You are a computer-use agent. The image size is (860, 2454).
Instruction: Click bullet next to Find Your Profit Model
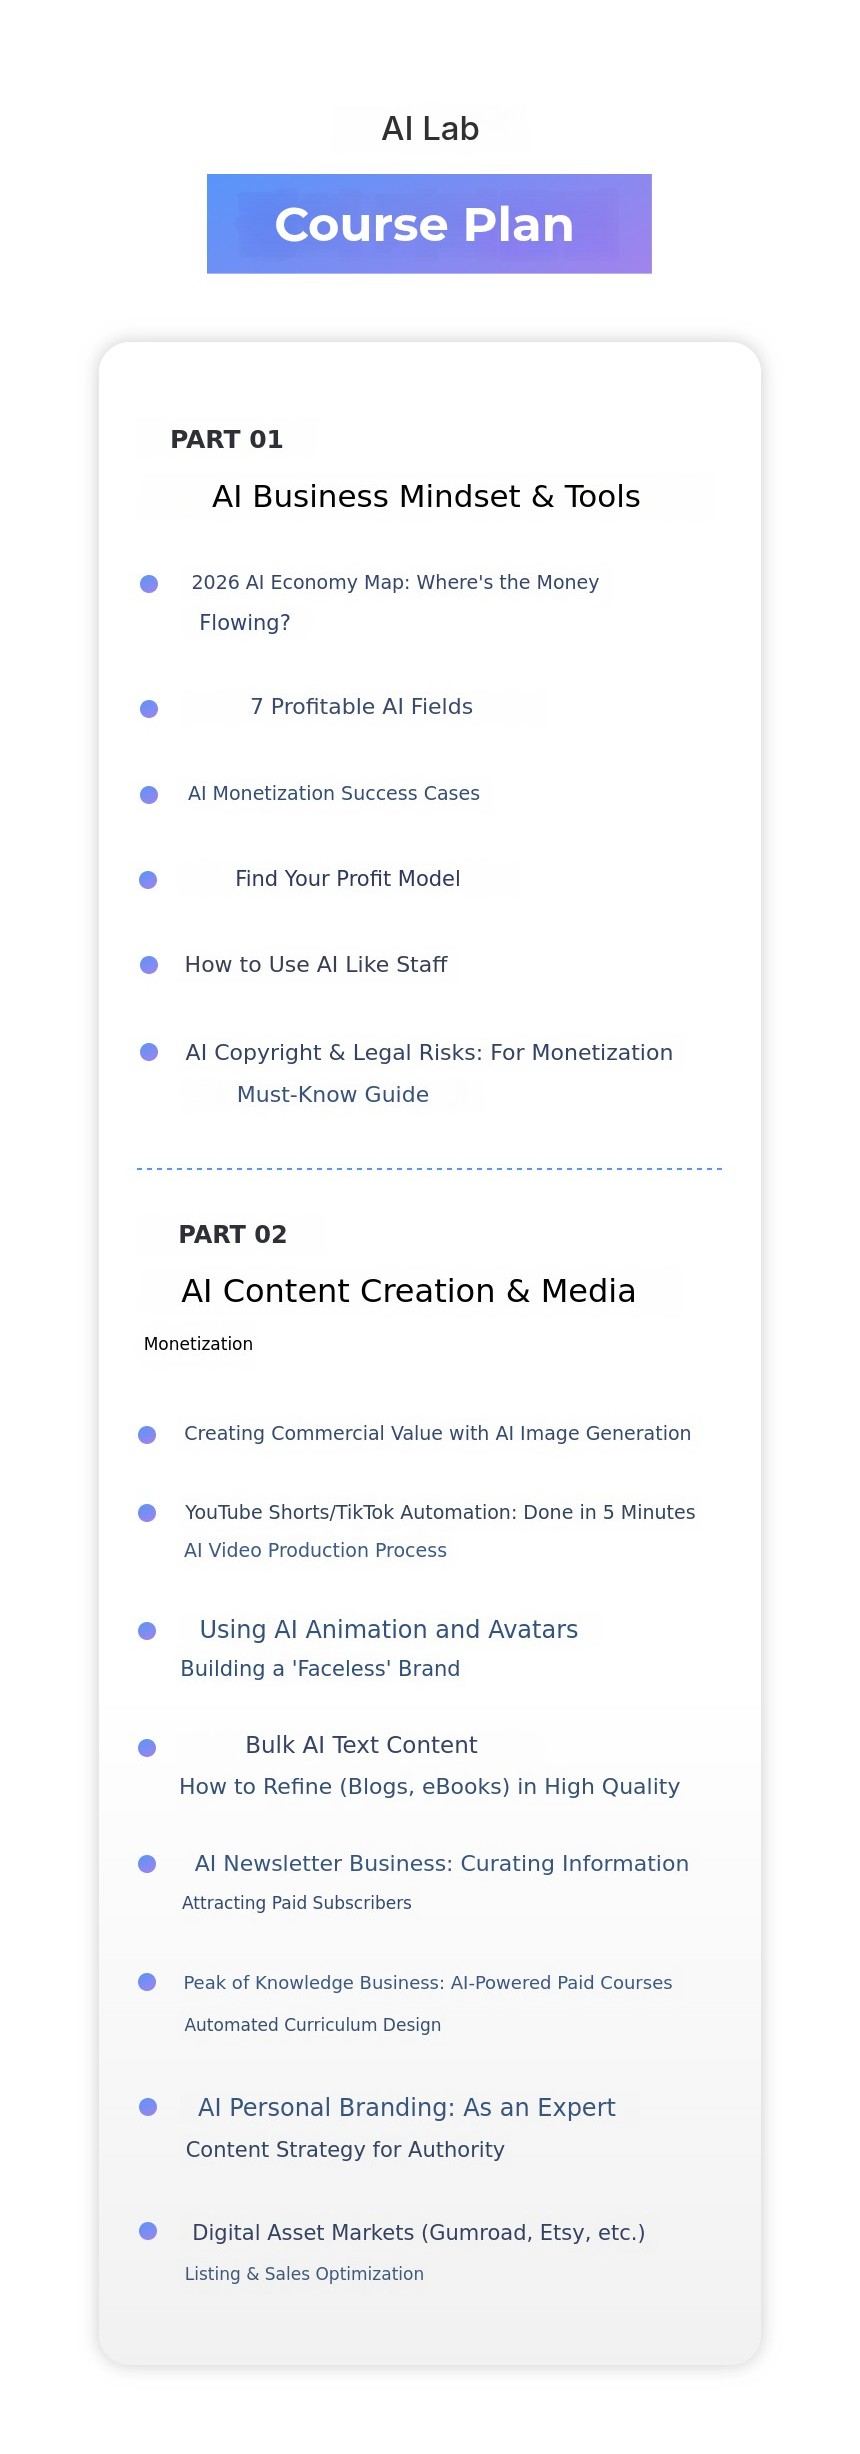click(148, 880)
